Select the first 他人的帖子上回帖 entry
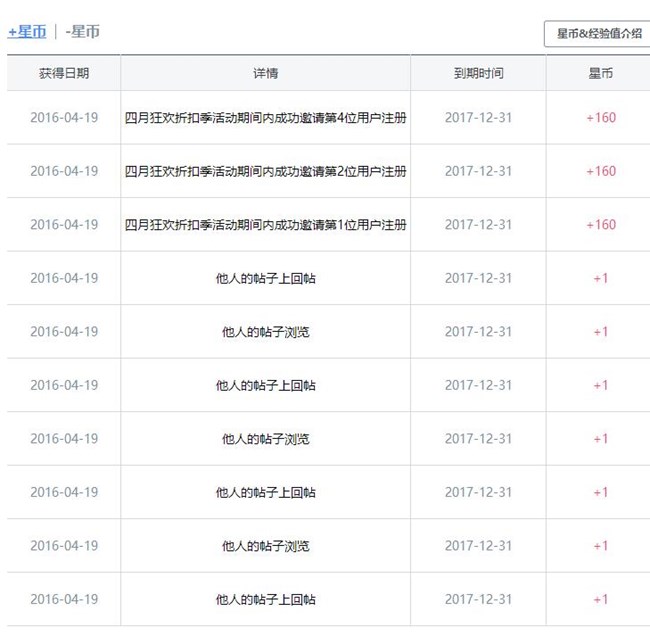This screenshot has height=636, width=650. [x=265, y=279]
